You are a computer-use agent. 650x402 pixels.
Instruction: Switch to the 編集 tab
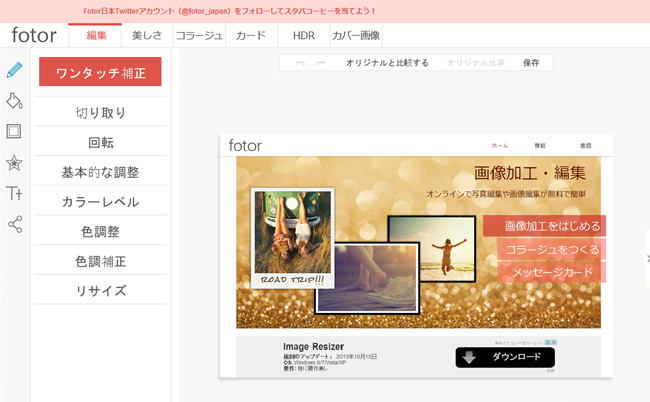pos(96,35)
